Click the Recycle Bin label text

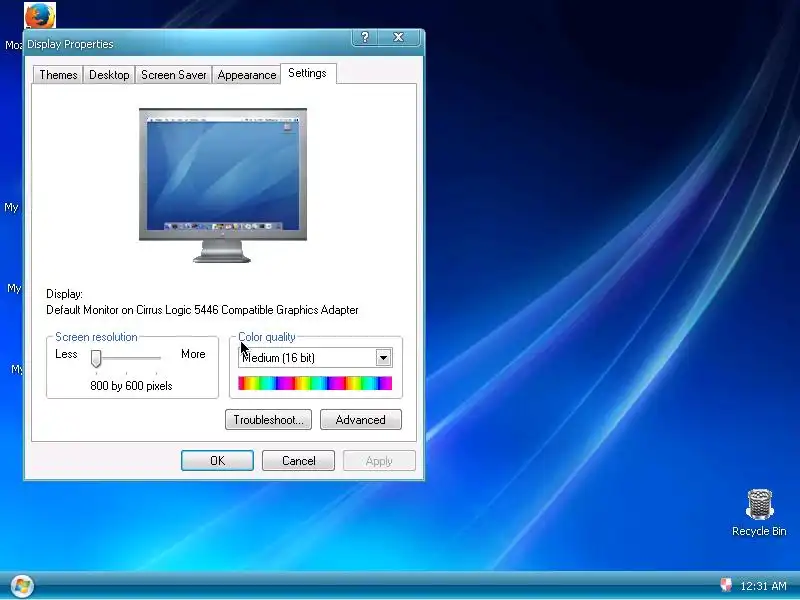(759, 531)
